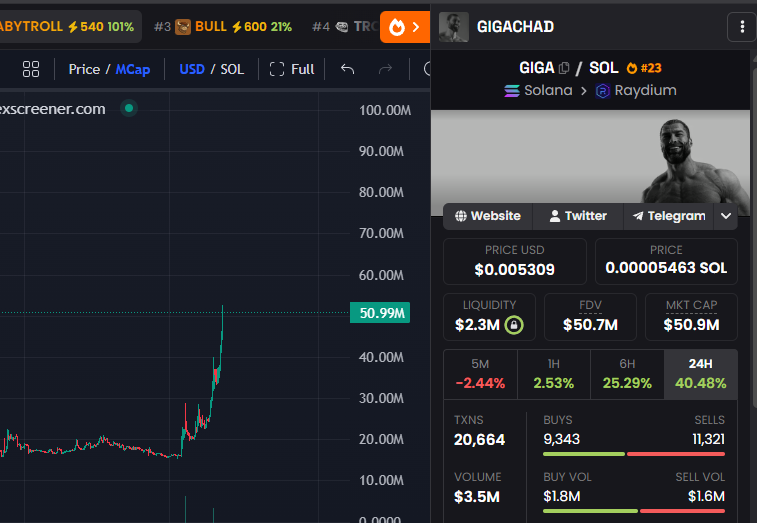Click the GIGACHAD avatar thumbnail
Viewport: 757px width, 523px height.
tap(453, 27)
